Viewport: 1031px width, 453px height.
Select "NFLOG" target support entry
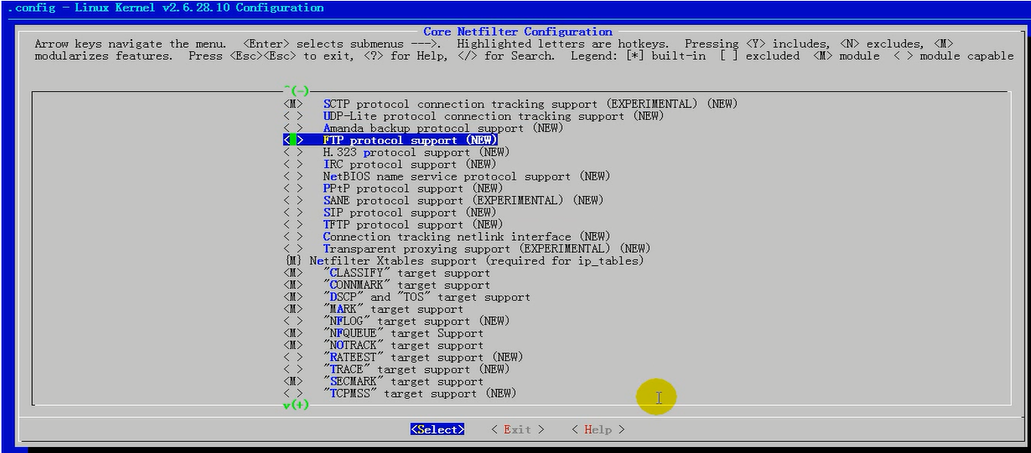pos(416,322)
